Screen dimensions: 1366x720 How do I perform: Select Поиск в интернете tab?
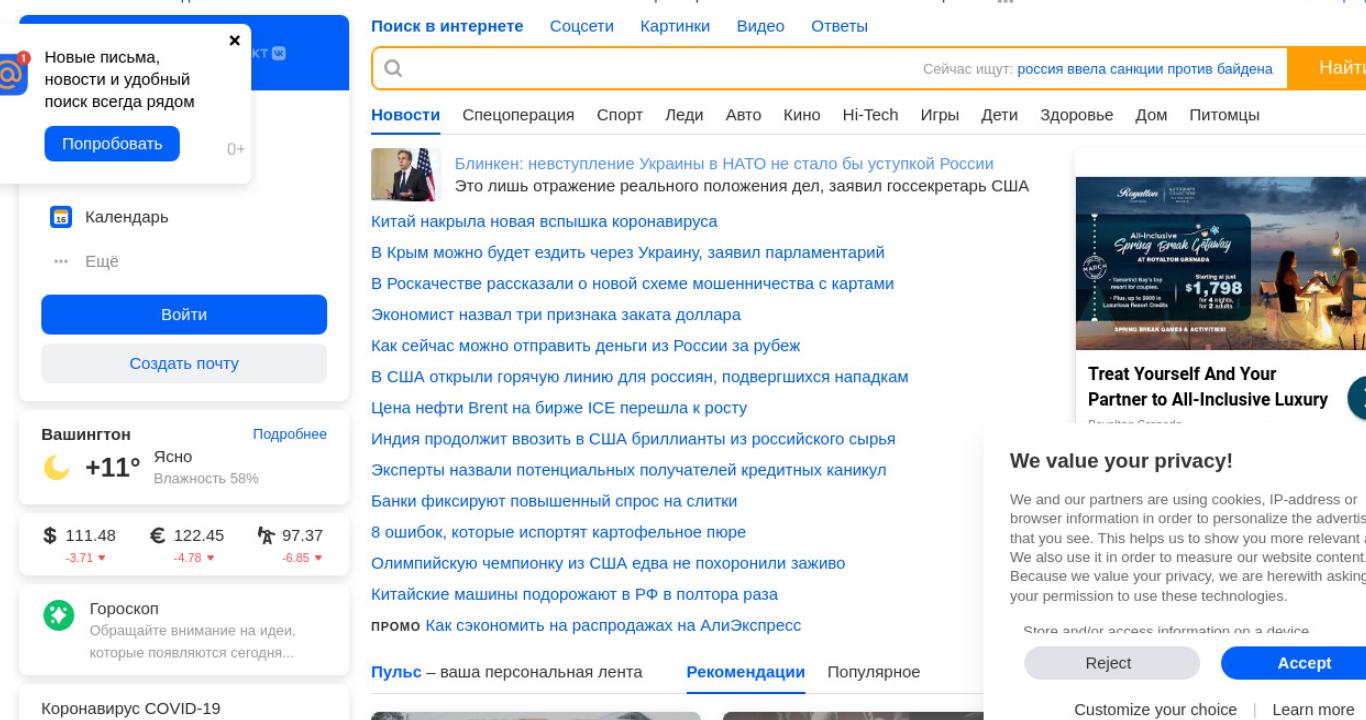pos(447,26)
